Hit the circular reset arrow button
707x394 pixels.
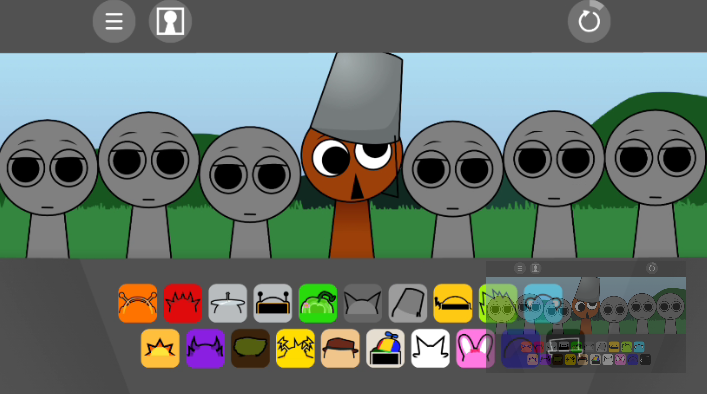(x=589, y=21)
